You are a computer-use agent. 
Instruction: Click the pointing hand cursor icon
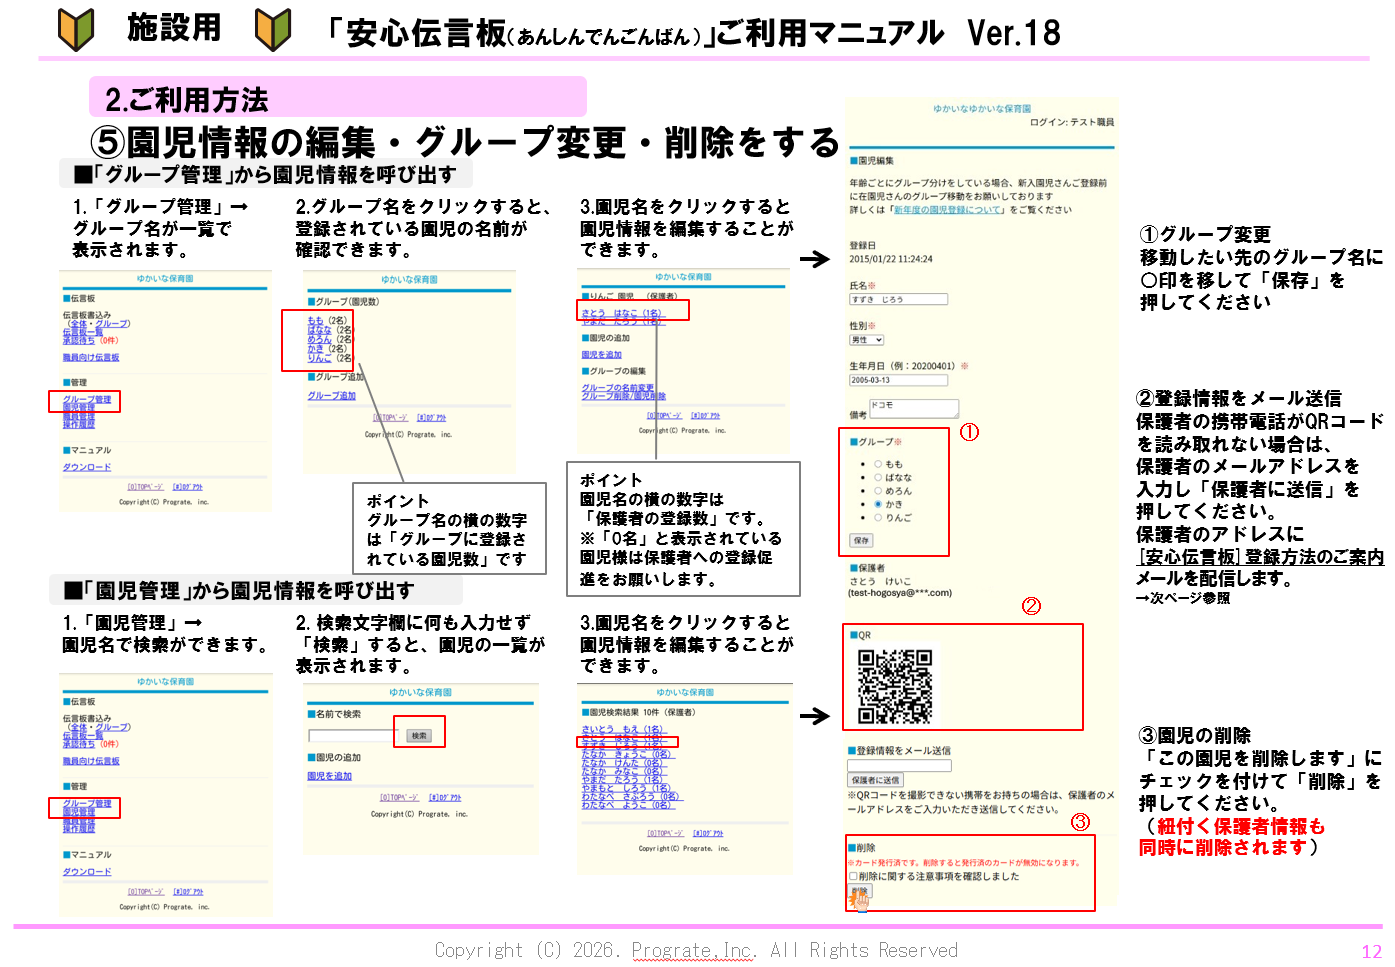click(859, 899)
